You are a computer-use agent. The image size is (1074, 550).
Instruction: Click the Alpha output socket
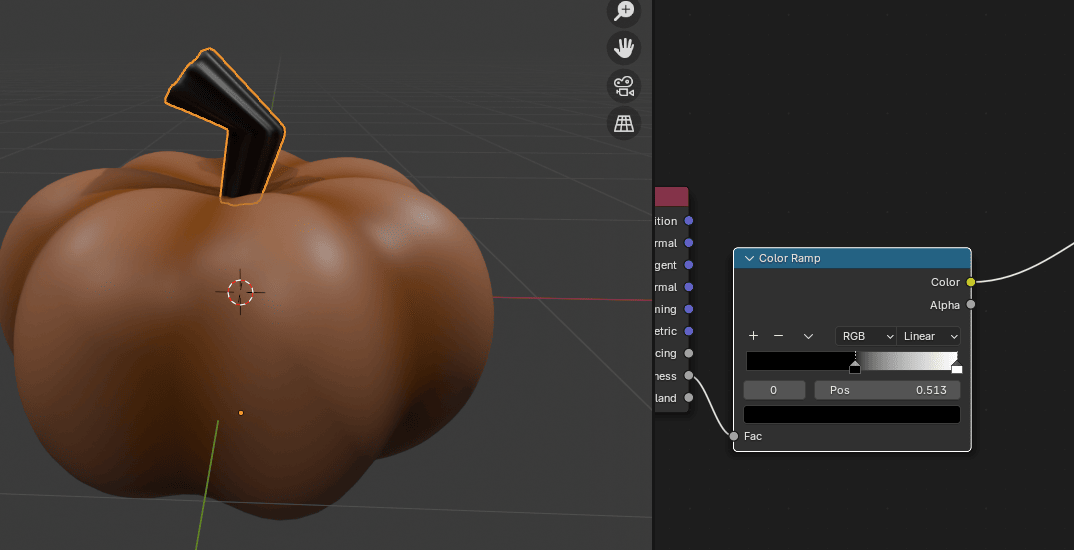pyautogui.click(x=970, y=305)
